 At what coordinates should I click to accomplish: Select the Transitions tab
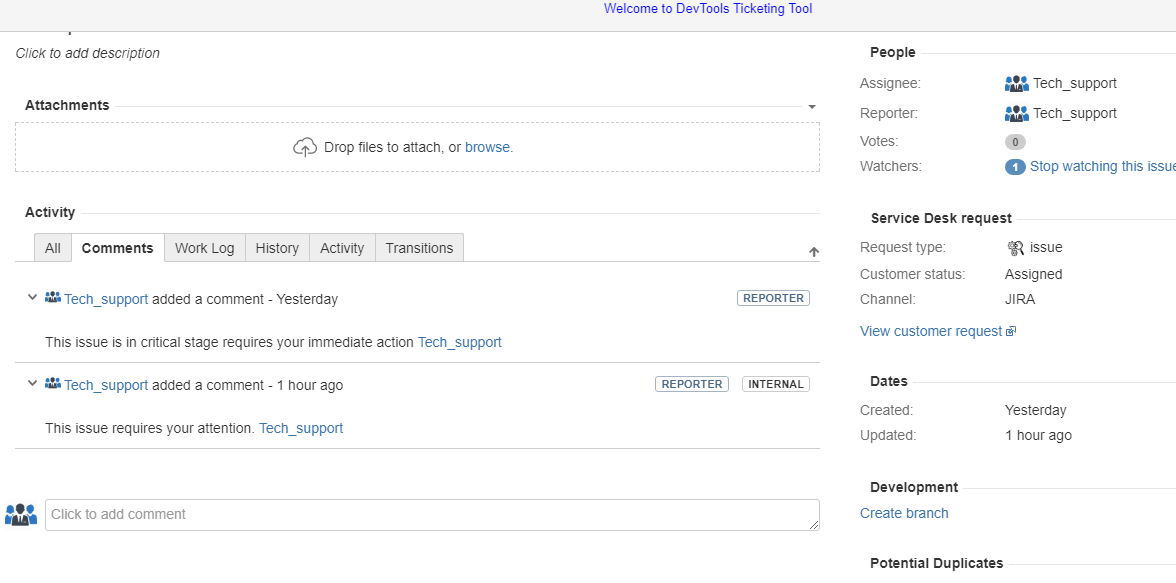coord(419,248)
